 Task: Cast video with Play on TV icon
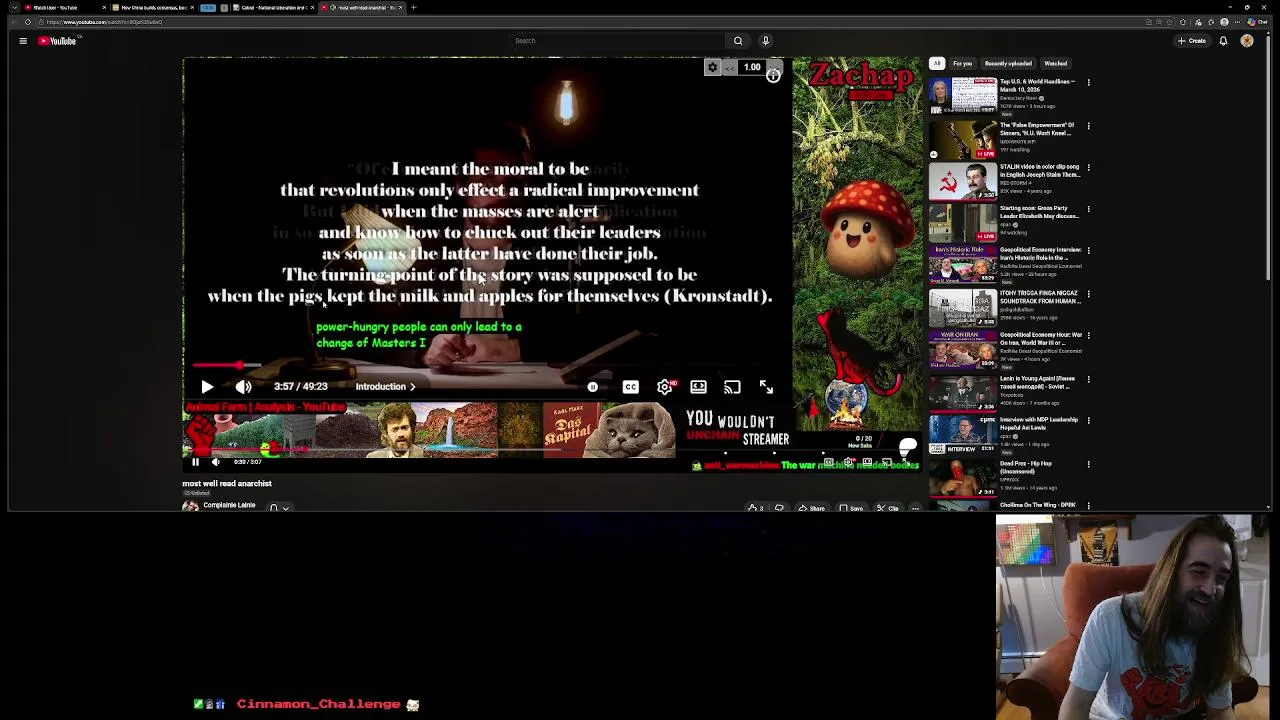[732, 387]
